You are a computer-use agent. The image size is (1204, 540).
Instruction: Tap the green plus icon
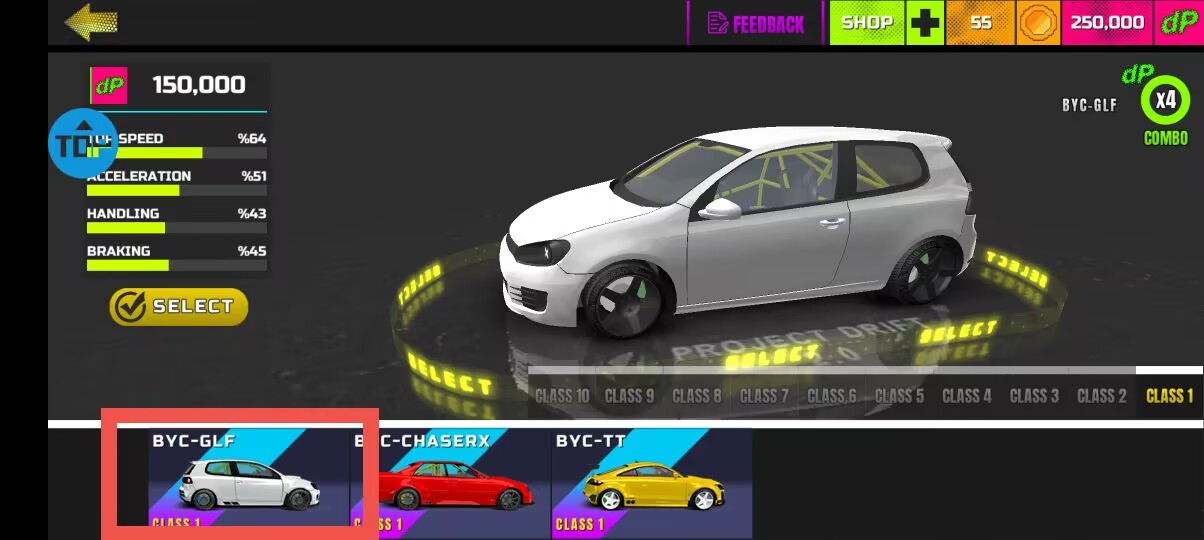coord(925,22)
